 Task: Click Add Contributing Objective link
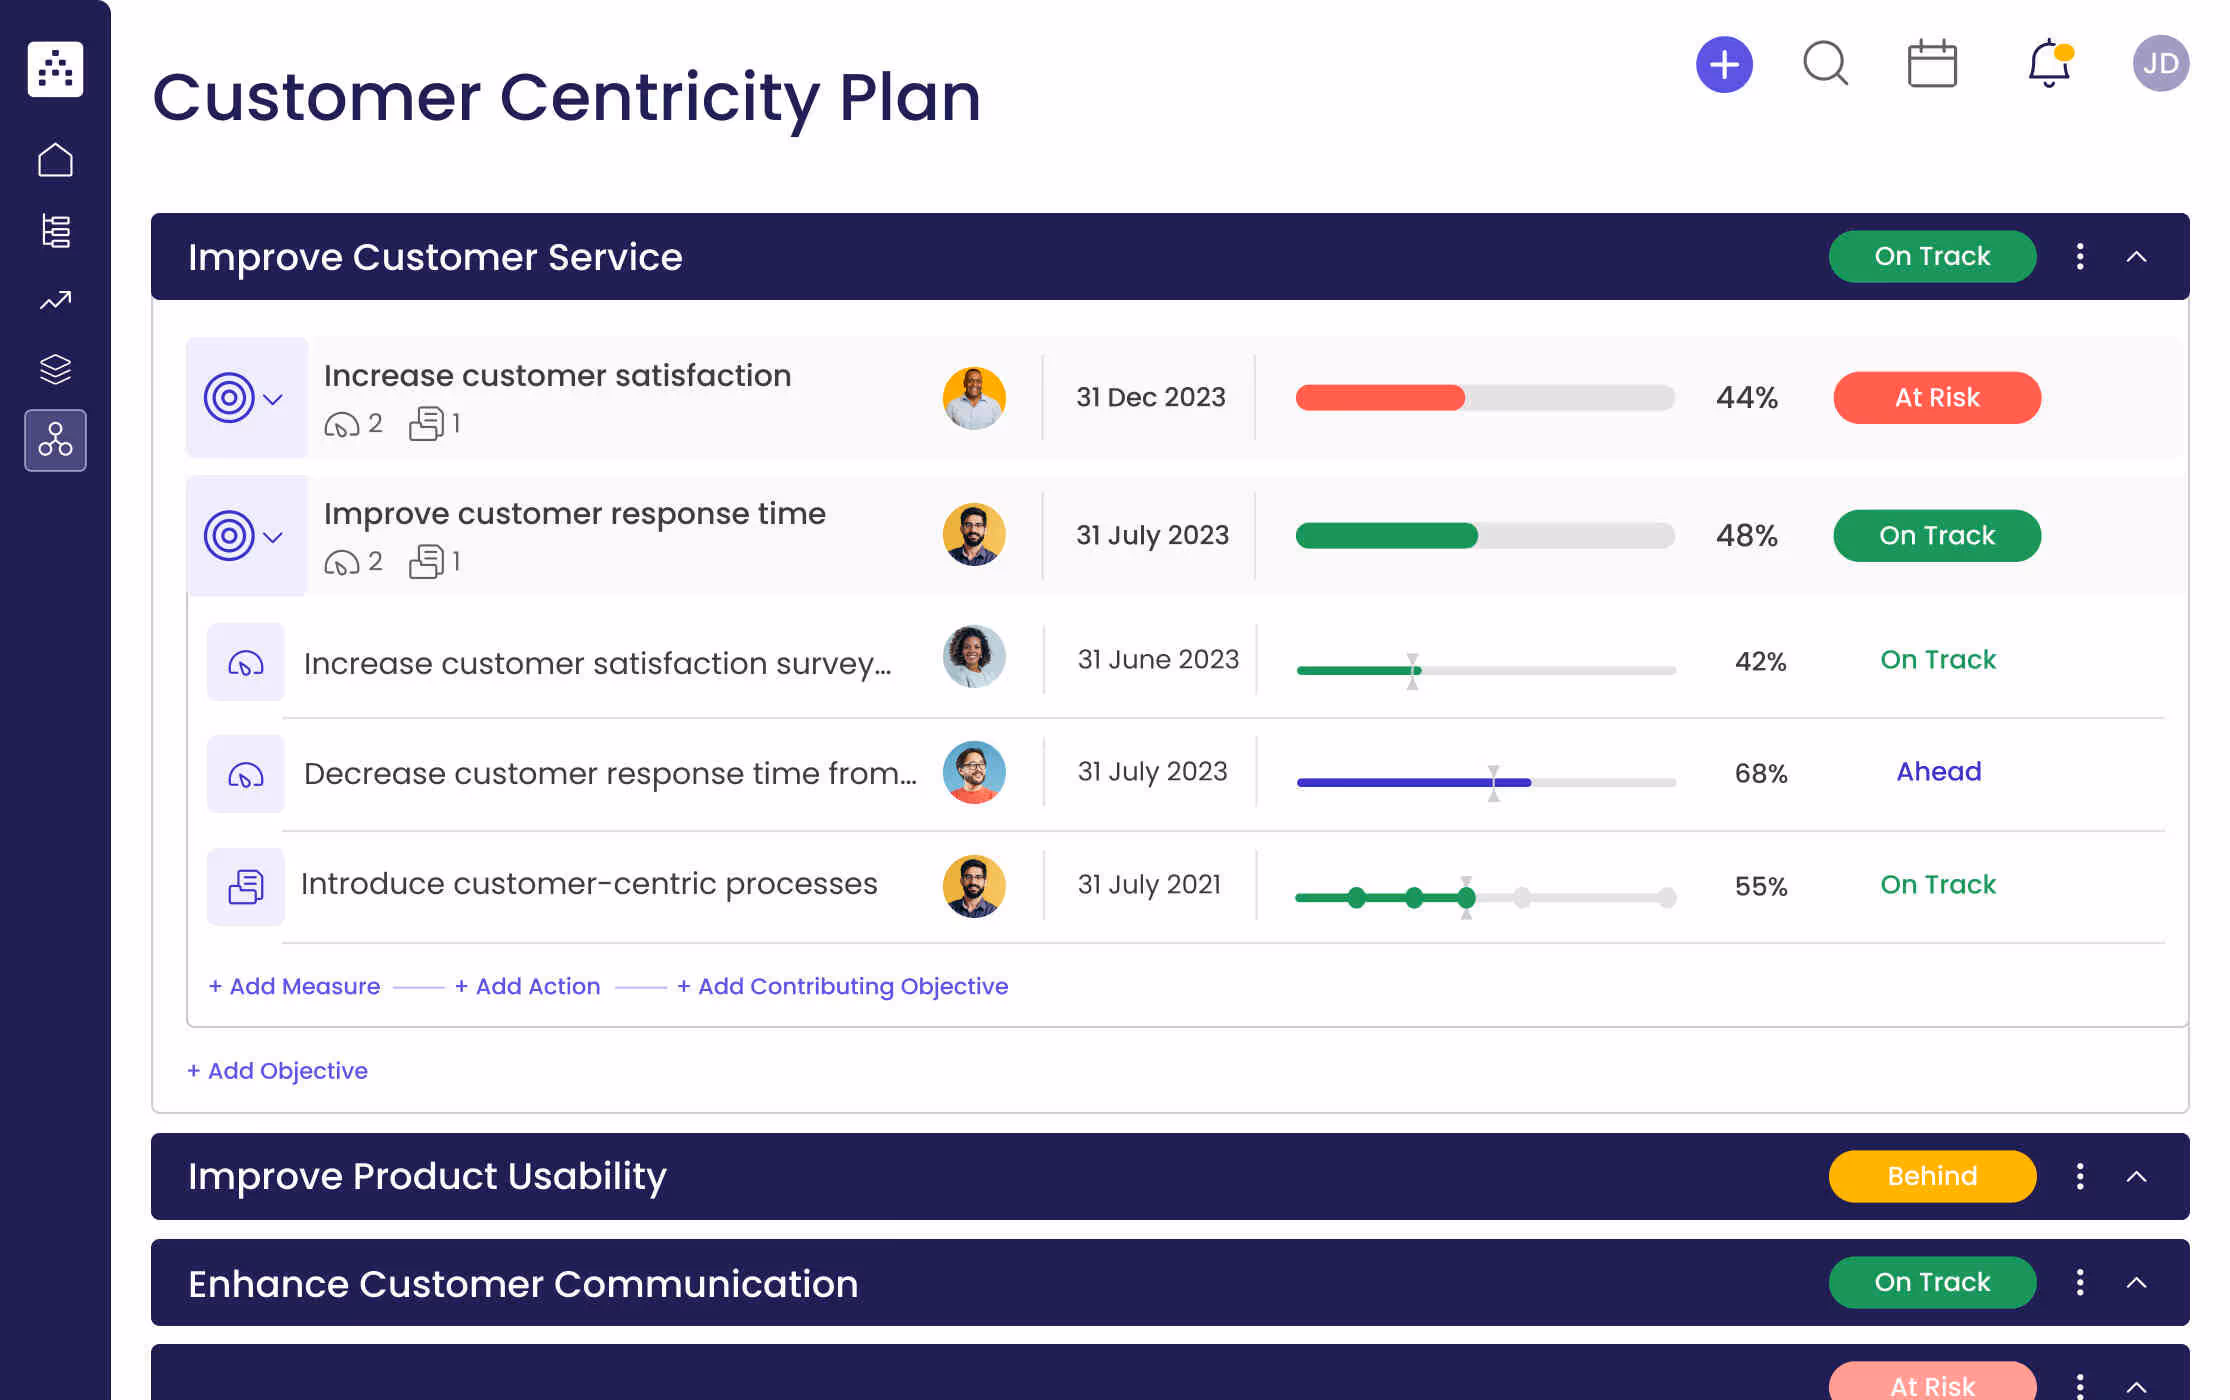click(842, 986)
